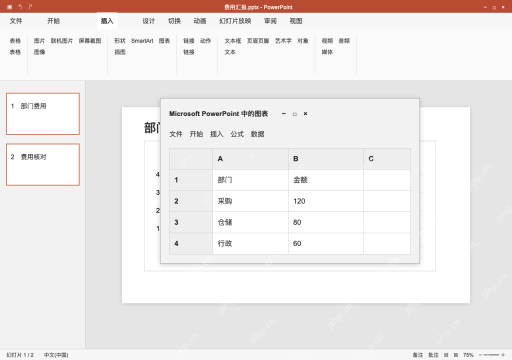Viewport: 512px width, 360px height.
Task: Insert a SmartArt graphic from the ribbon
Action: point(142,41)
